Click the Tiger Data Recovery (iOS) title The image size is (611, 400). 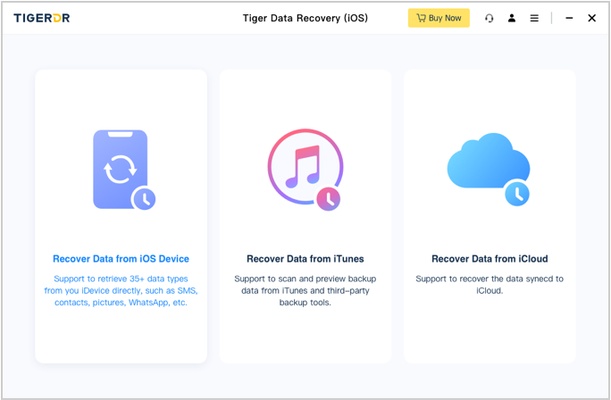[305, 18]
